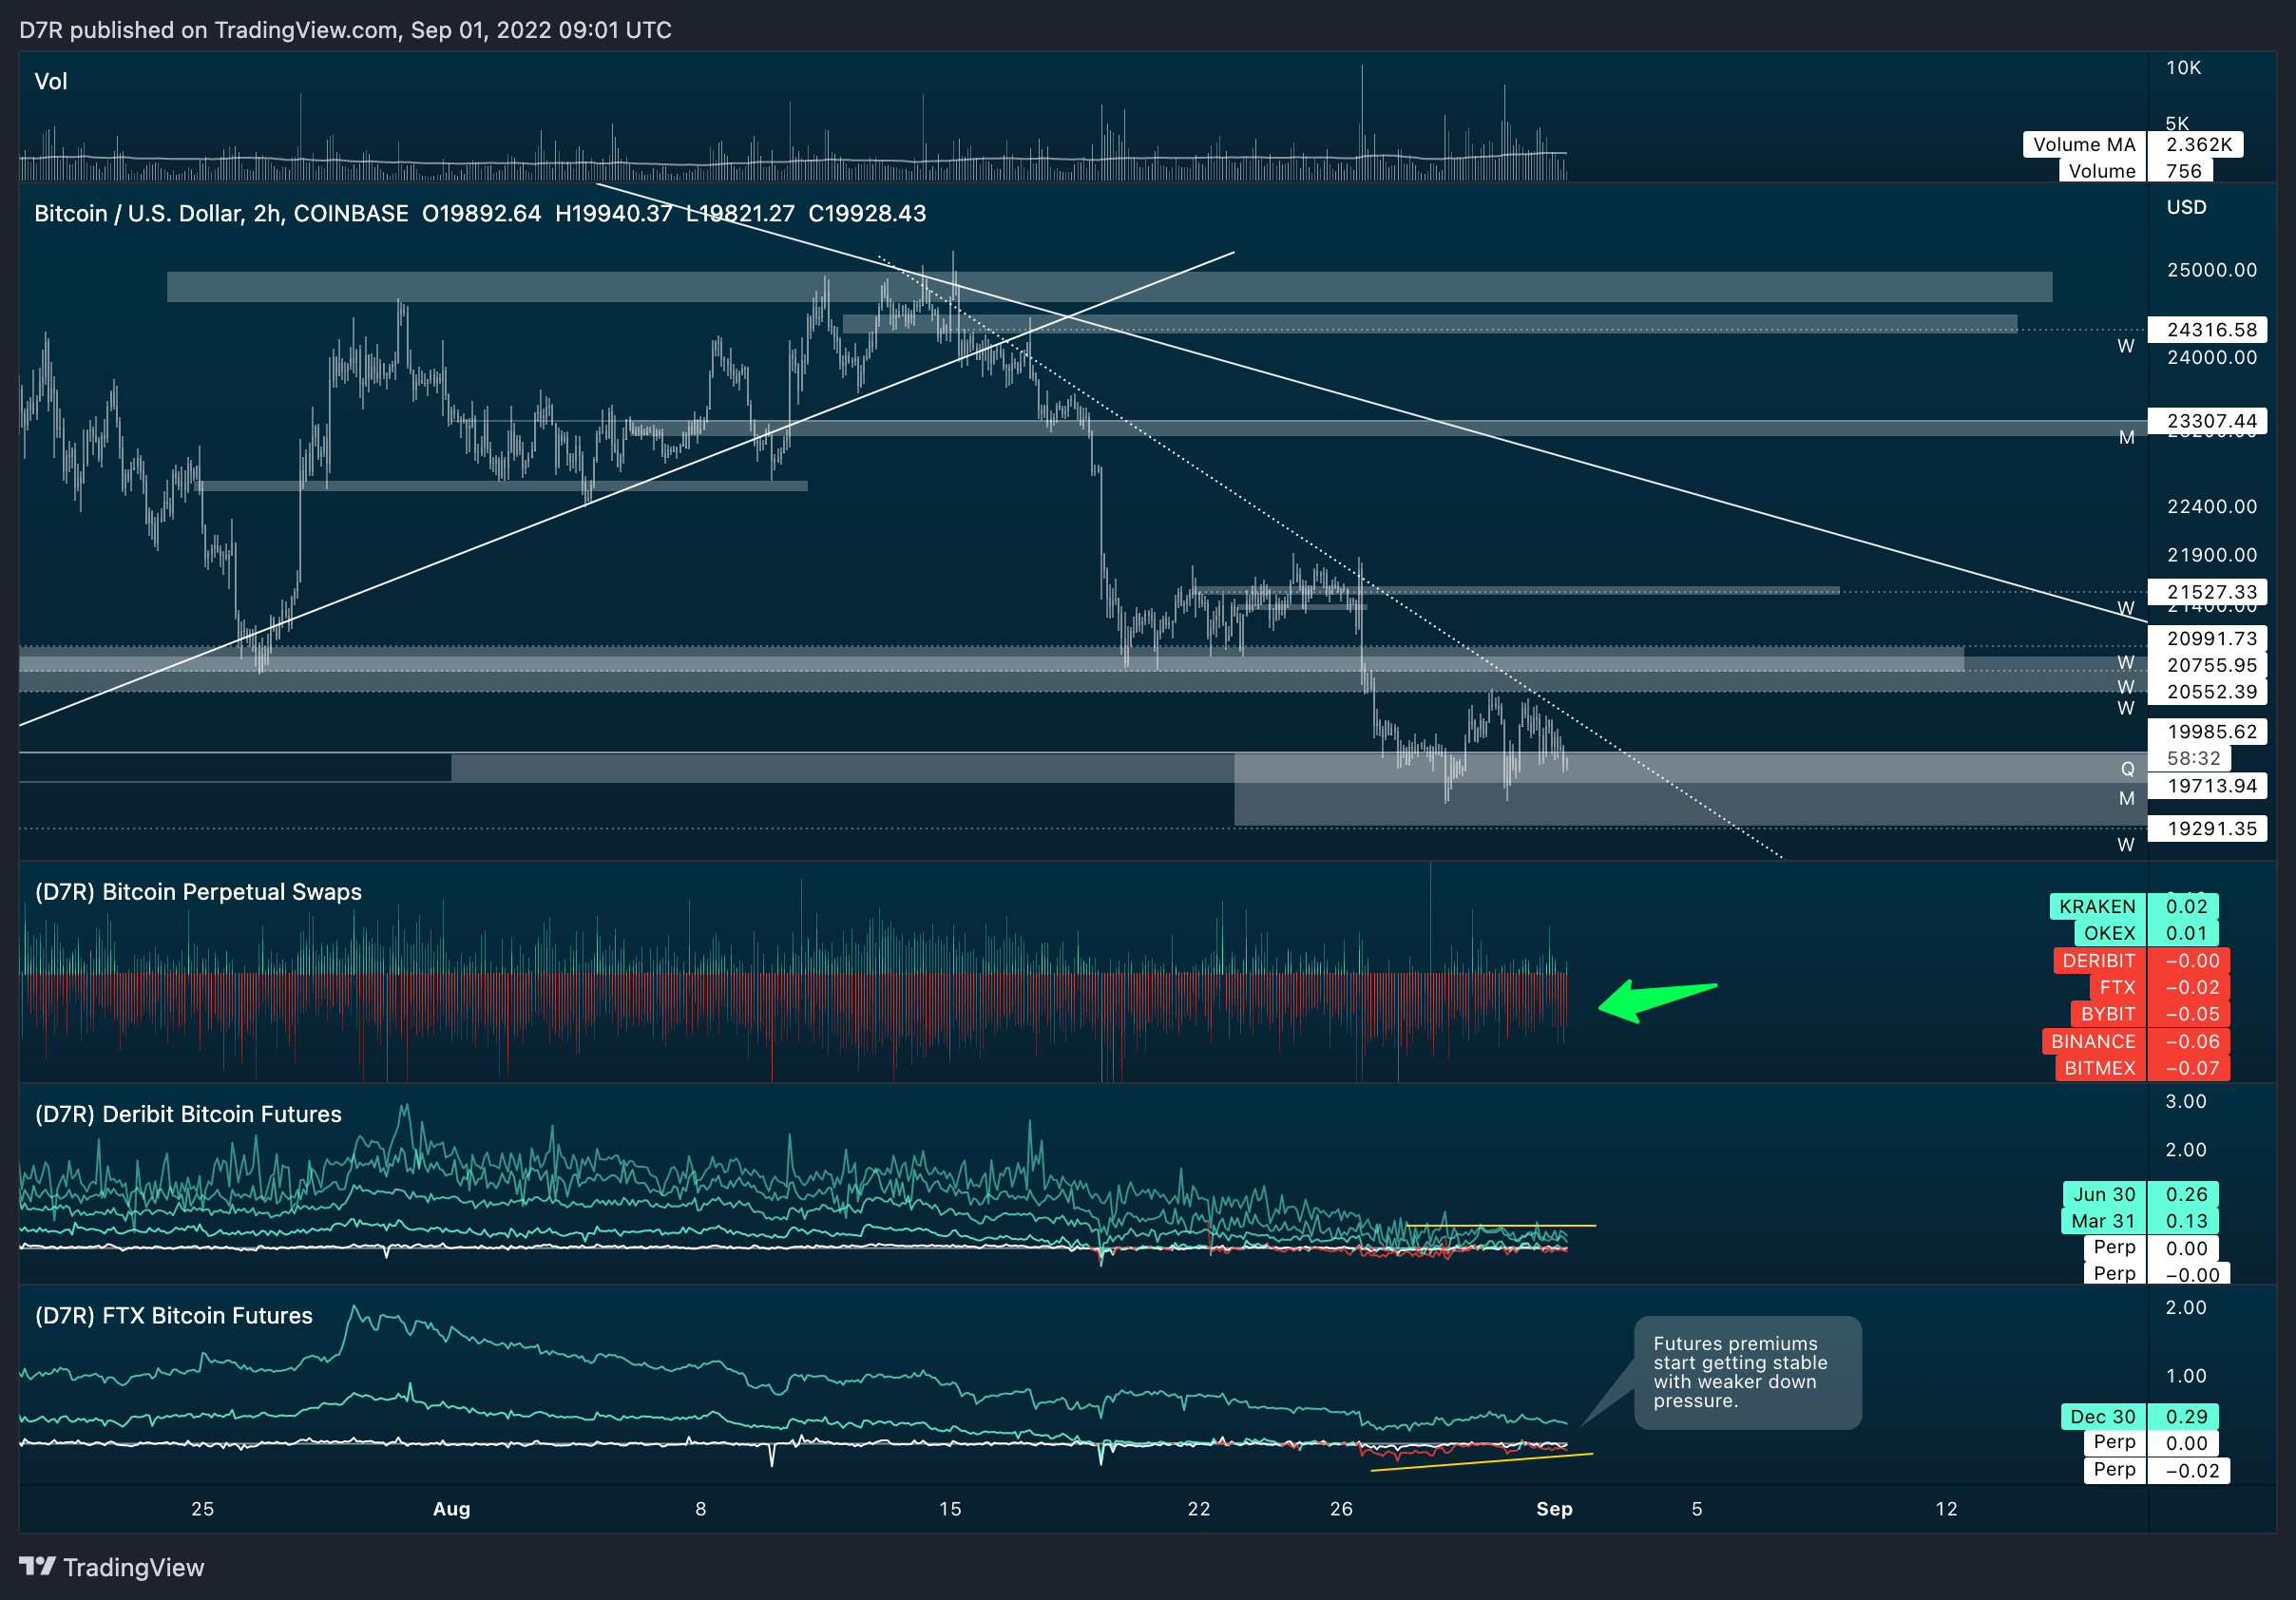
Task: Click the KRAKEN funding label
Action: pos(2097,906)
